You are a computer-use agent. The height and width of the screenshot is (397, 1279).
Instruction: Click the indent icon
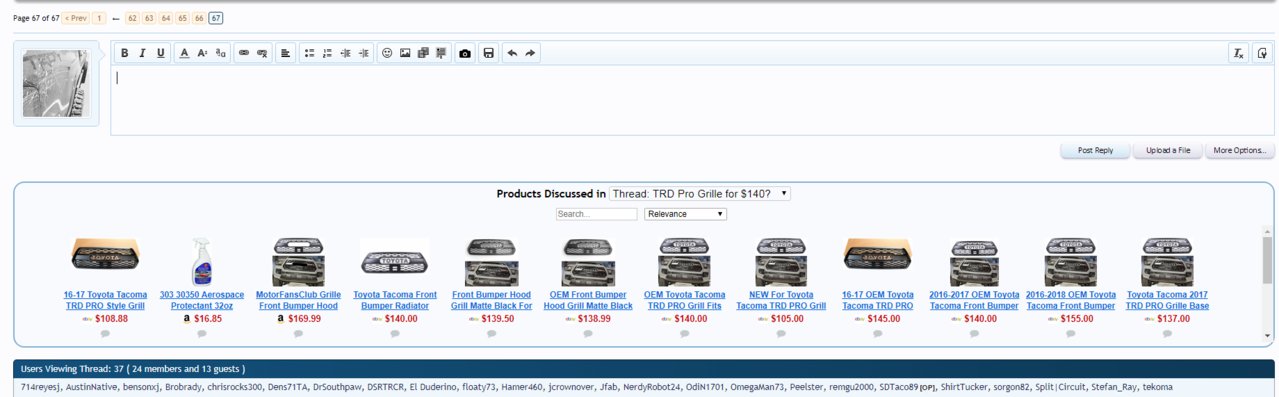[363, 53]
